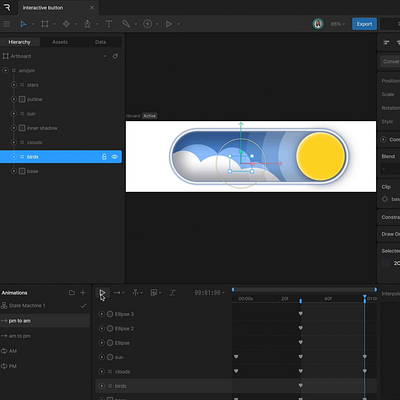The image size is (400, 400).
Task: Open the Artboard dropdown arrow in Hierarchy
Action: (105, 56)
